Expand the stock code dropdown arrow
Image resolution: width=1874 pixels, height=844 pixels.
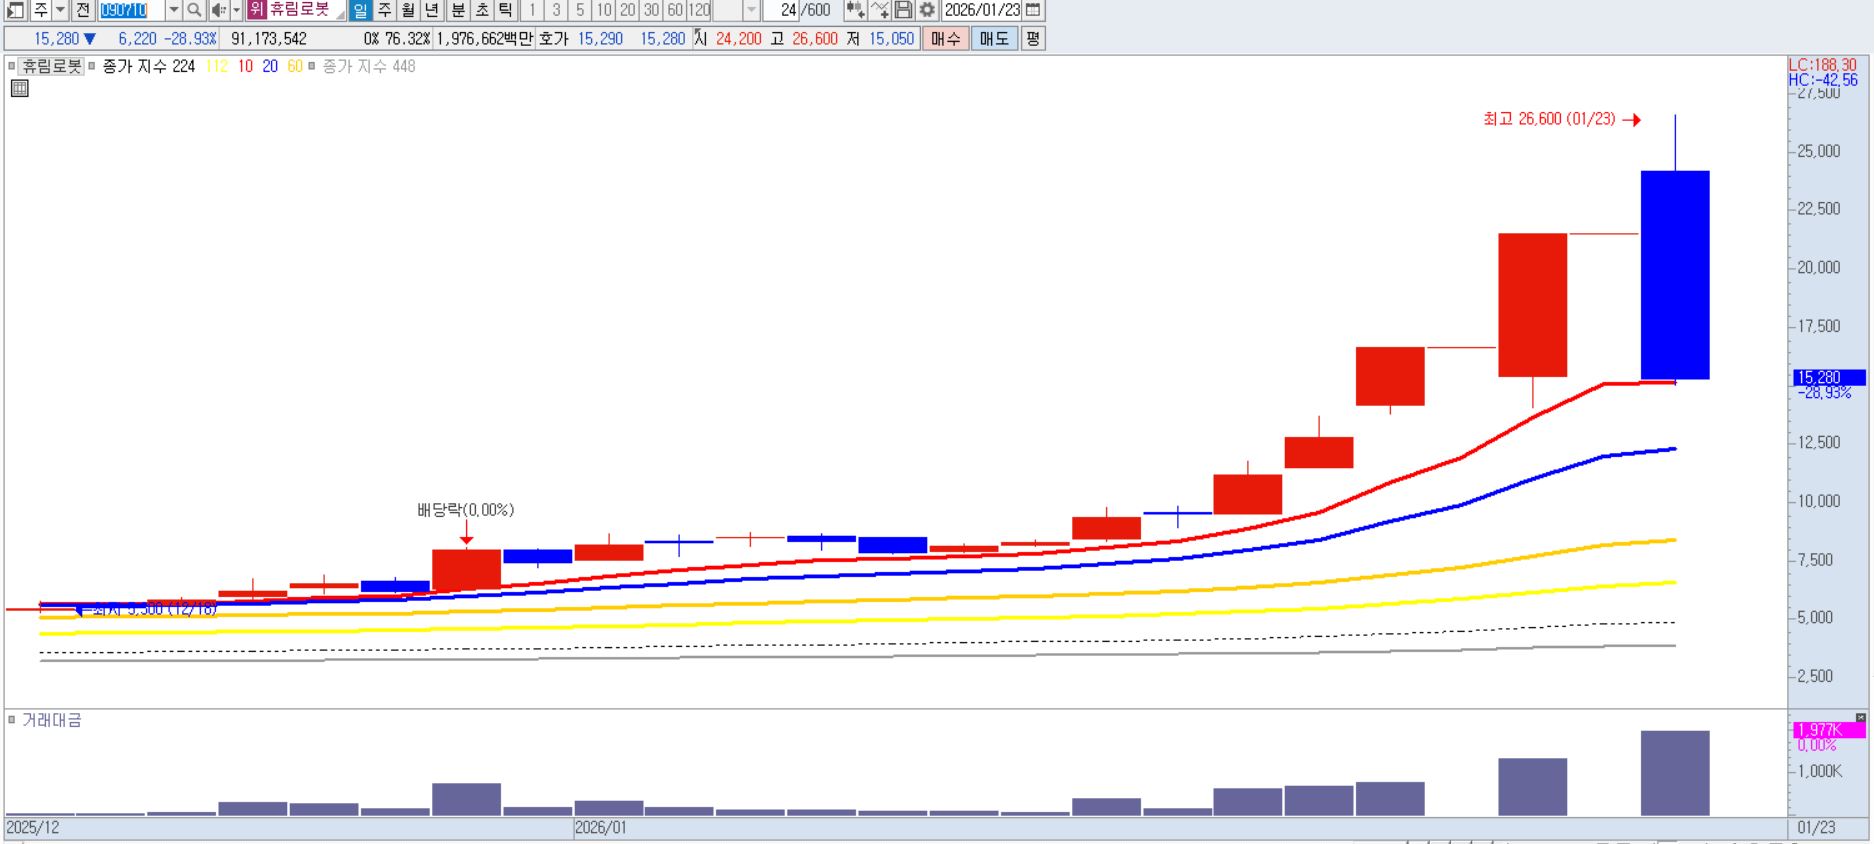pyautogui.click(x=173, y=10)
